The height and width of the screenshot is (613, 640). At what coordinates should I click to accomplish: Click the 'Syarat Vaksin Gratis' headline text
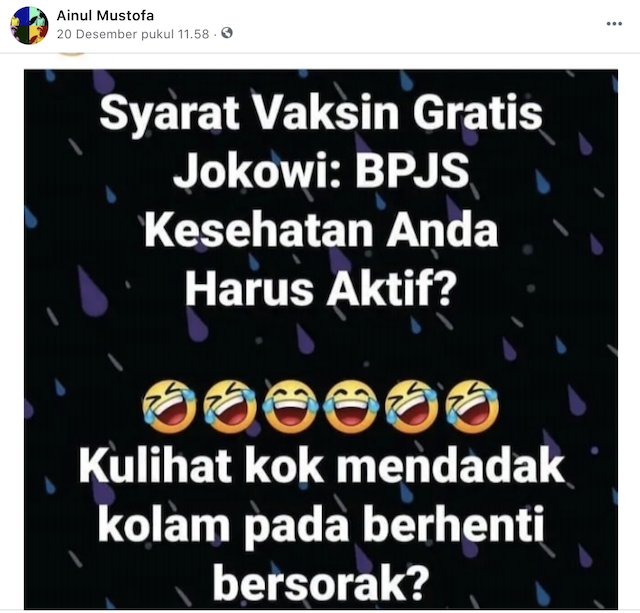(x=321, y=113)
